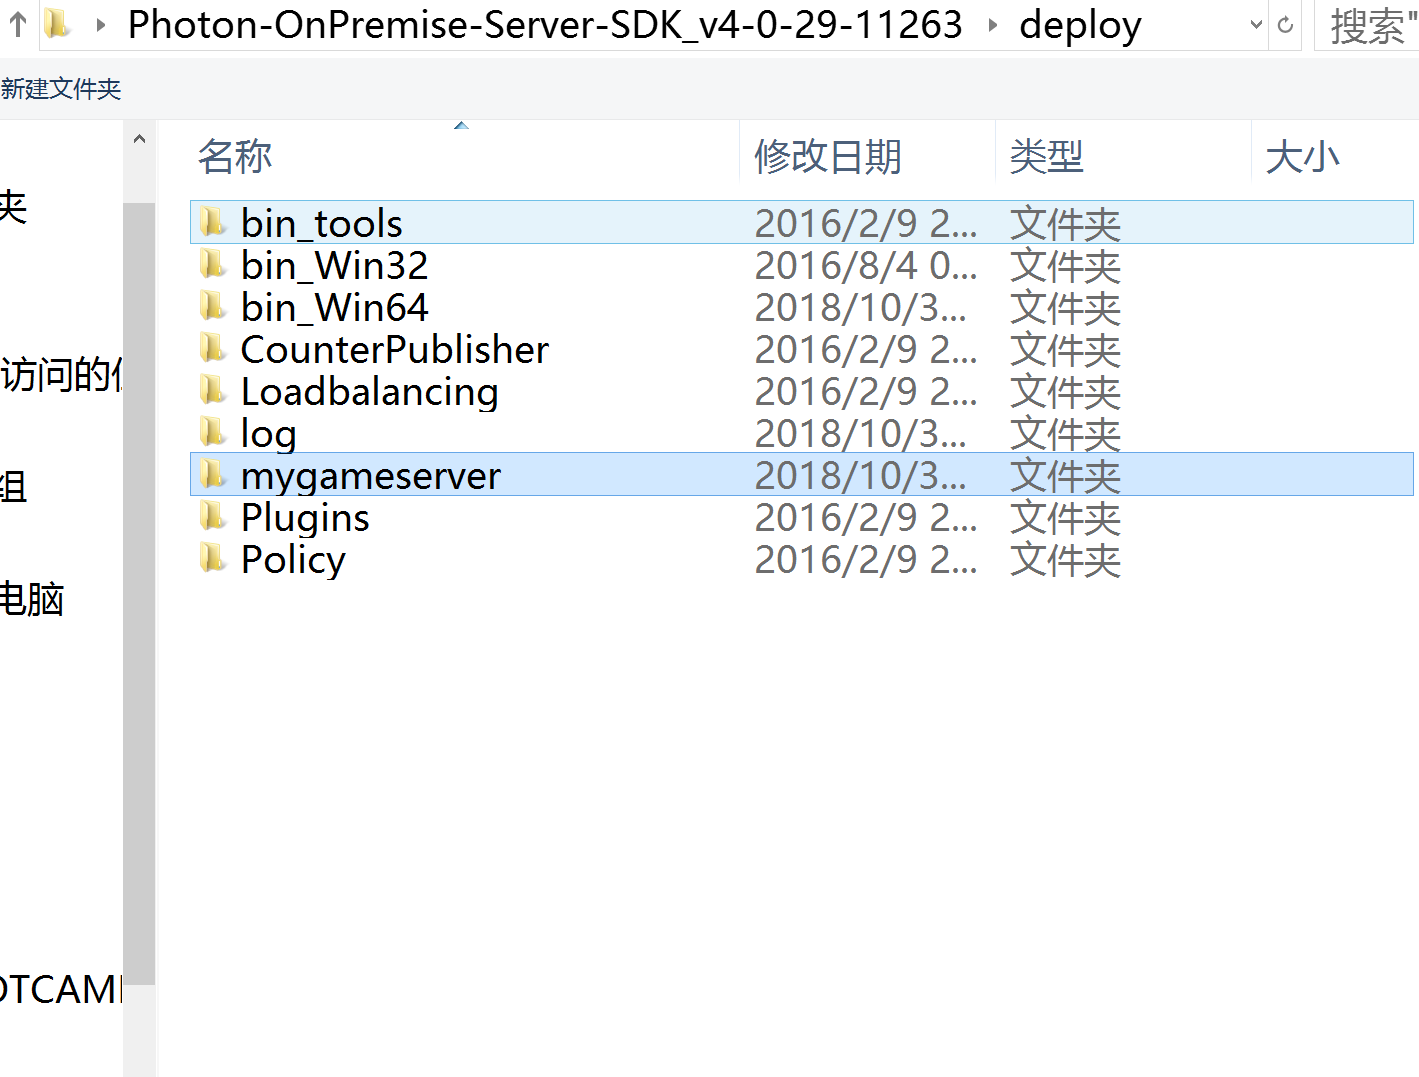Screen dimensions: 1419x1077
Task: Select the Policy folder name
Action: (293, 560)
